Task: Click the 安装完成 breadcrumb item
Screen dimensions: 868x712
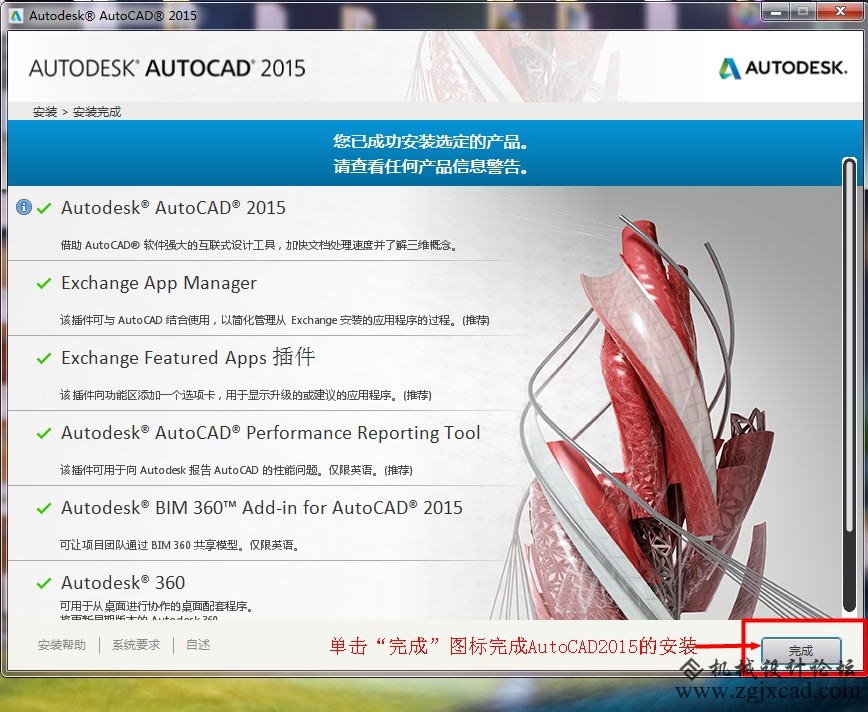Action: pyautogui.click(x=97, y=112)
